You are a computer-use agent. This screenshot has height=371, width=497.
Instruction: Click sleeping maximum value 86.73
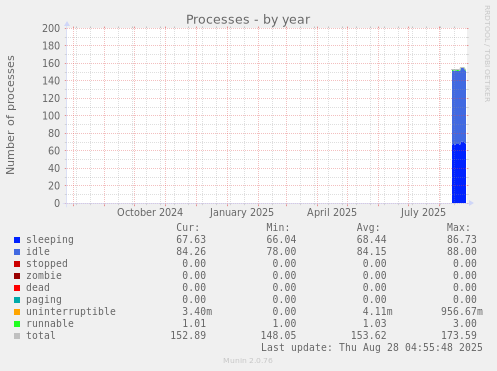tap(462, 240)
